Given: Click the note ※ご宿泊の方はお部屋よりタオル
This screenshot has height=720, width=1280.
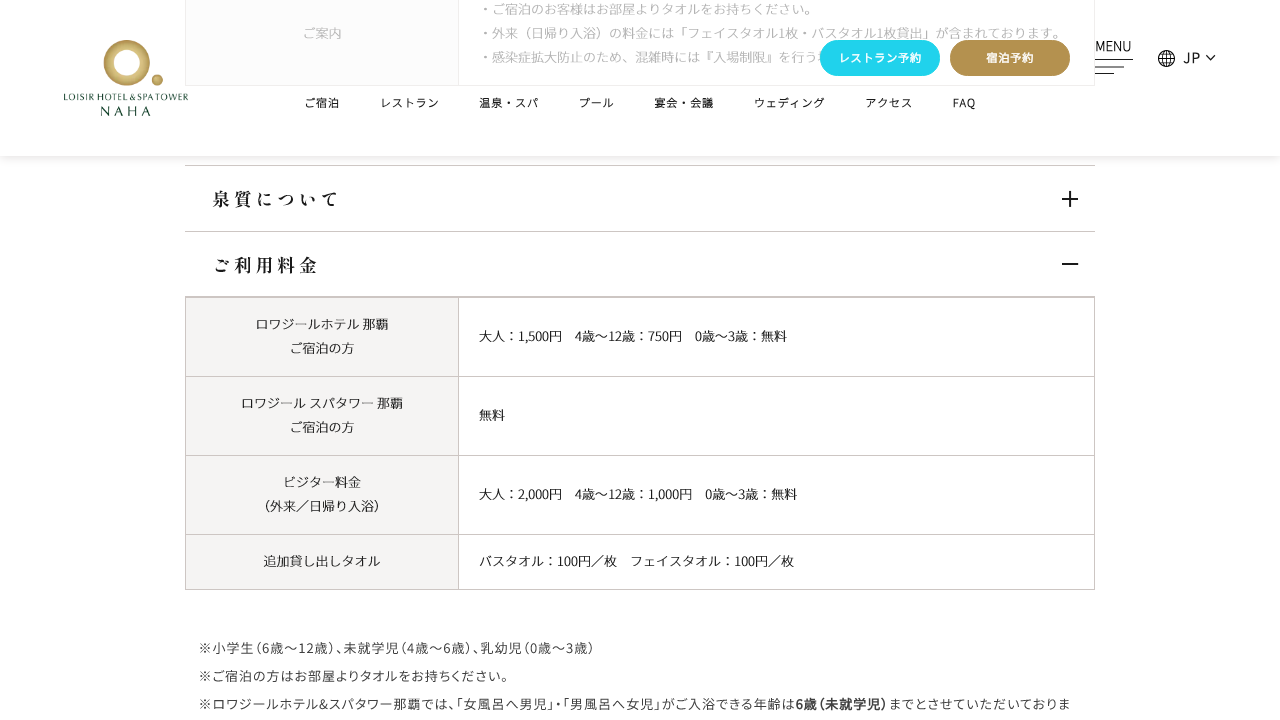Looking at the screenshot, I should point(355,676).
